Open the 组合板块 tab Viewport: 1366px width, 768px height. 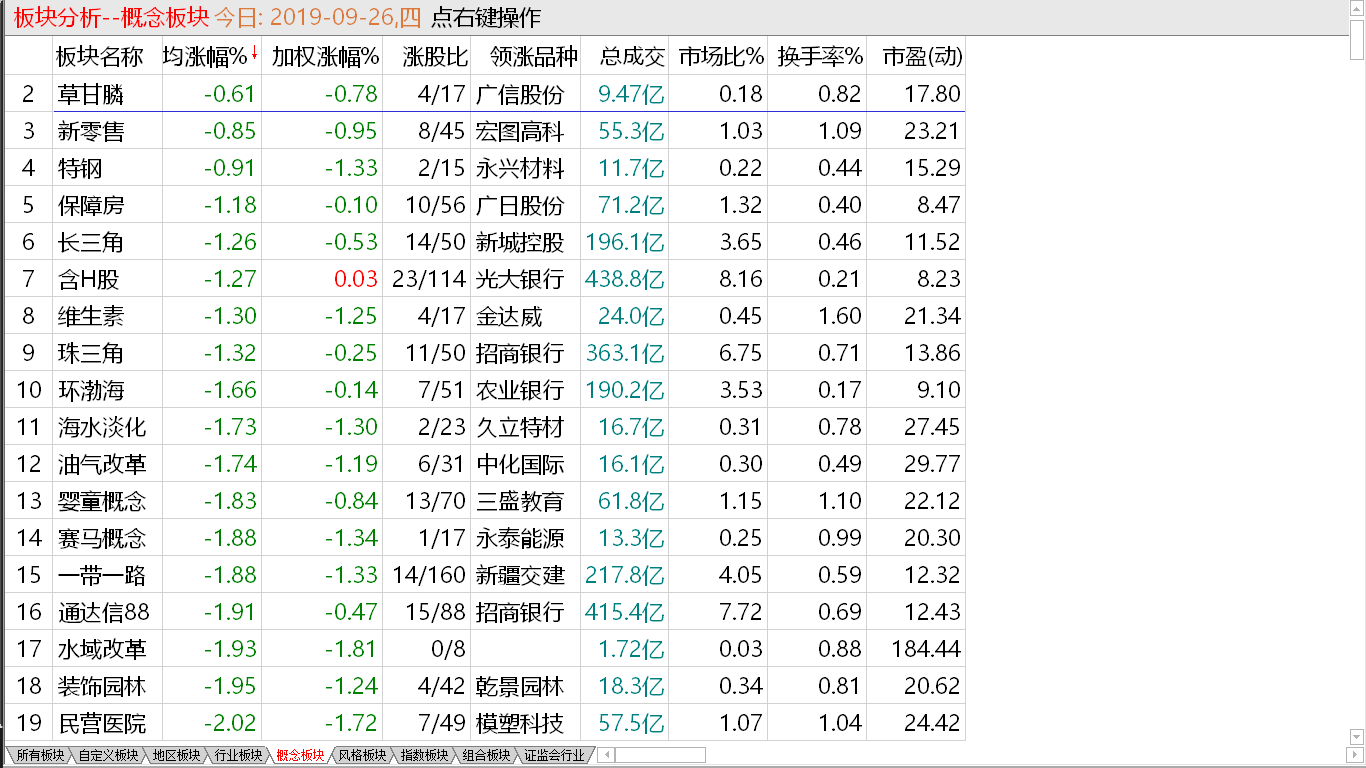point(486,755)
